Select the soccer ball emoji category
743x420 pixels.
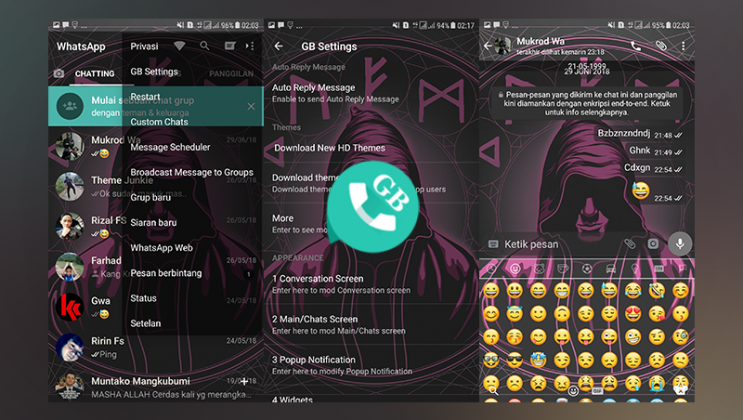(x=587, y=269)
